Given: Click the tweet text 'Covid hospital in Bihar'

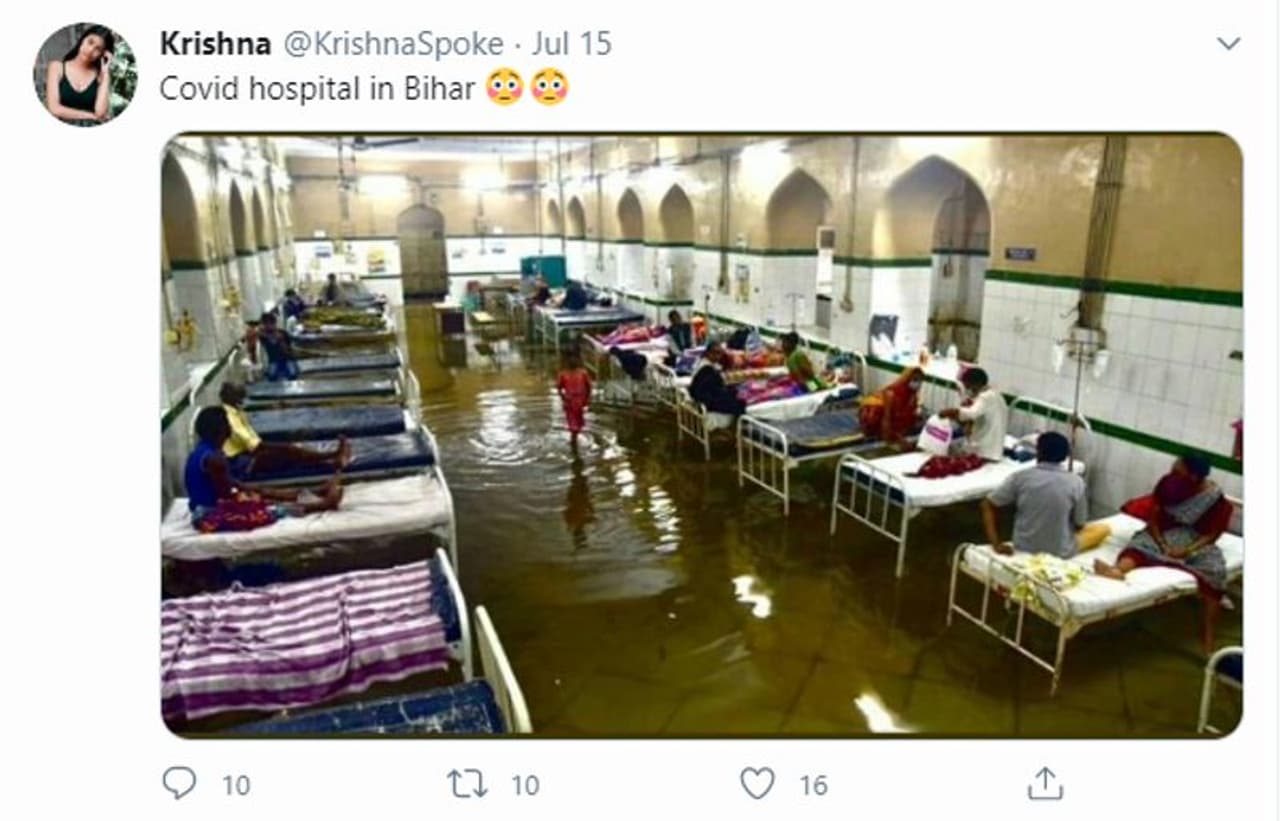Looking at the screenshot, I should pyautogui.click(x=317, y=88).
